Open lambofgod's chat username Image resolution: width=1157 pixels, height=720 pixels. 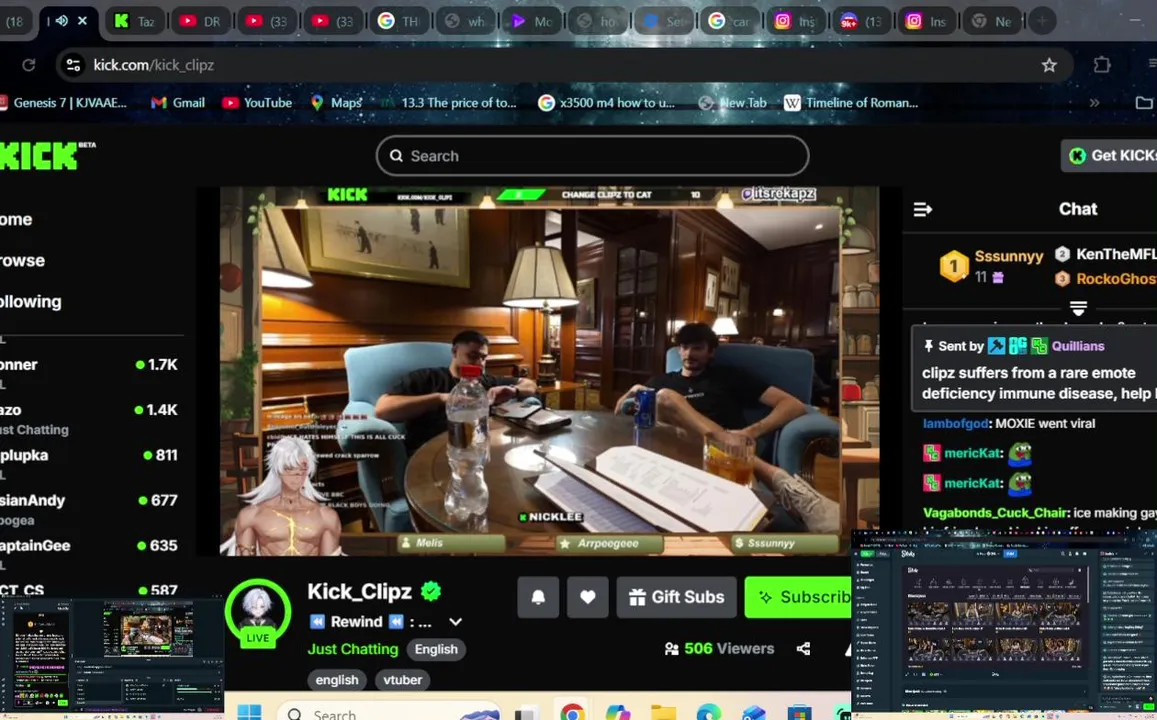955,423
